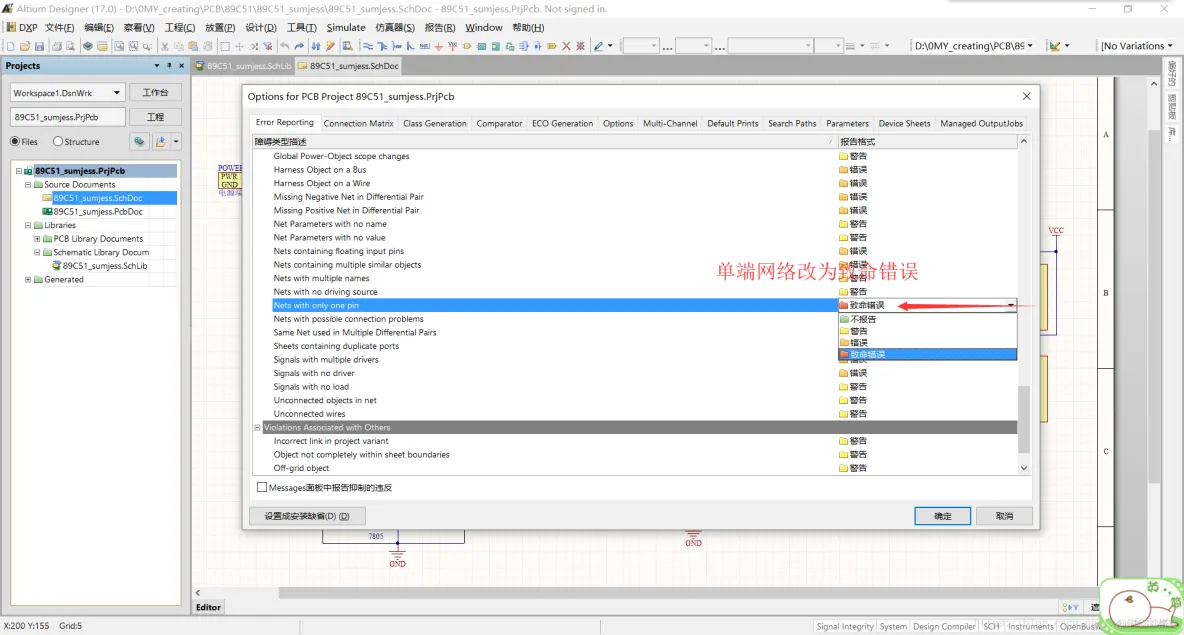Collapse the Violations Associated with Others group

[257, 427]
